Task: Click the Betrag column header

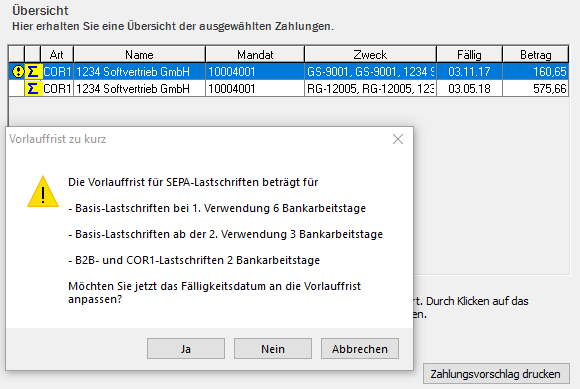Action: coord(536,55)
